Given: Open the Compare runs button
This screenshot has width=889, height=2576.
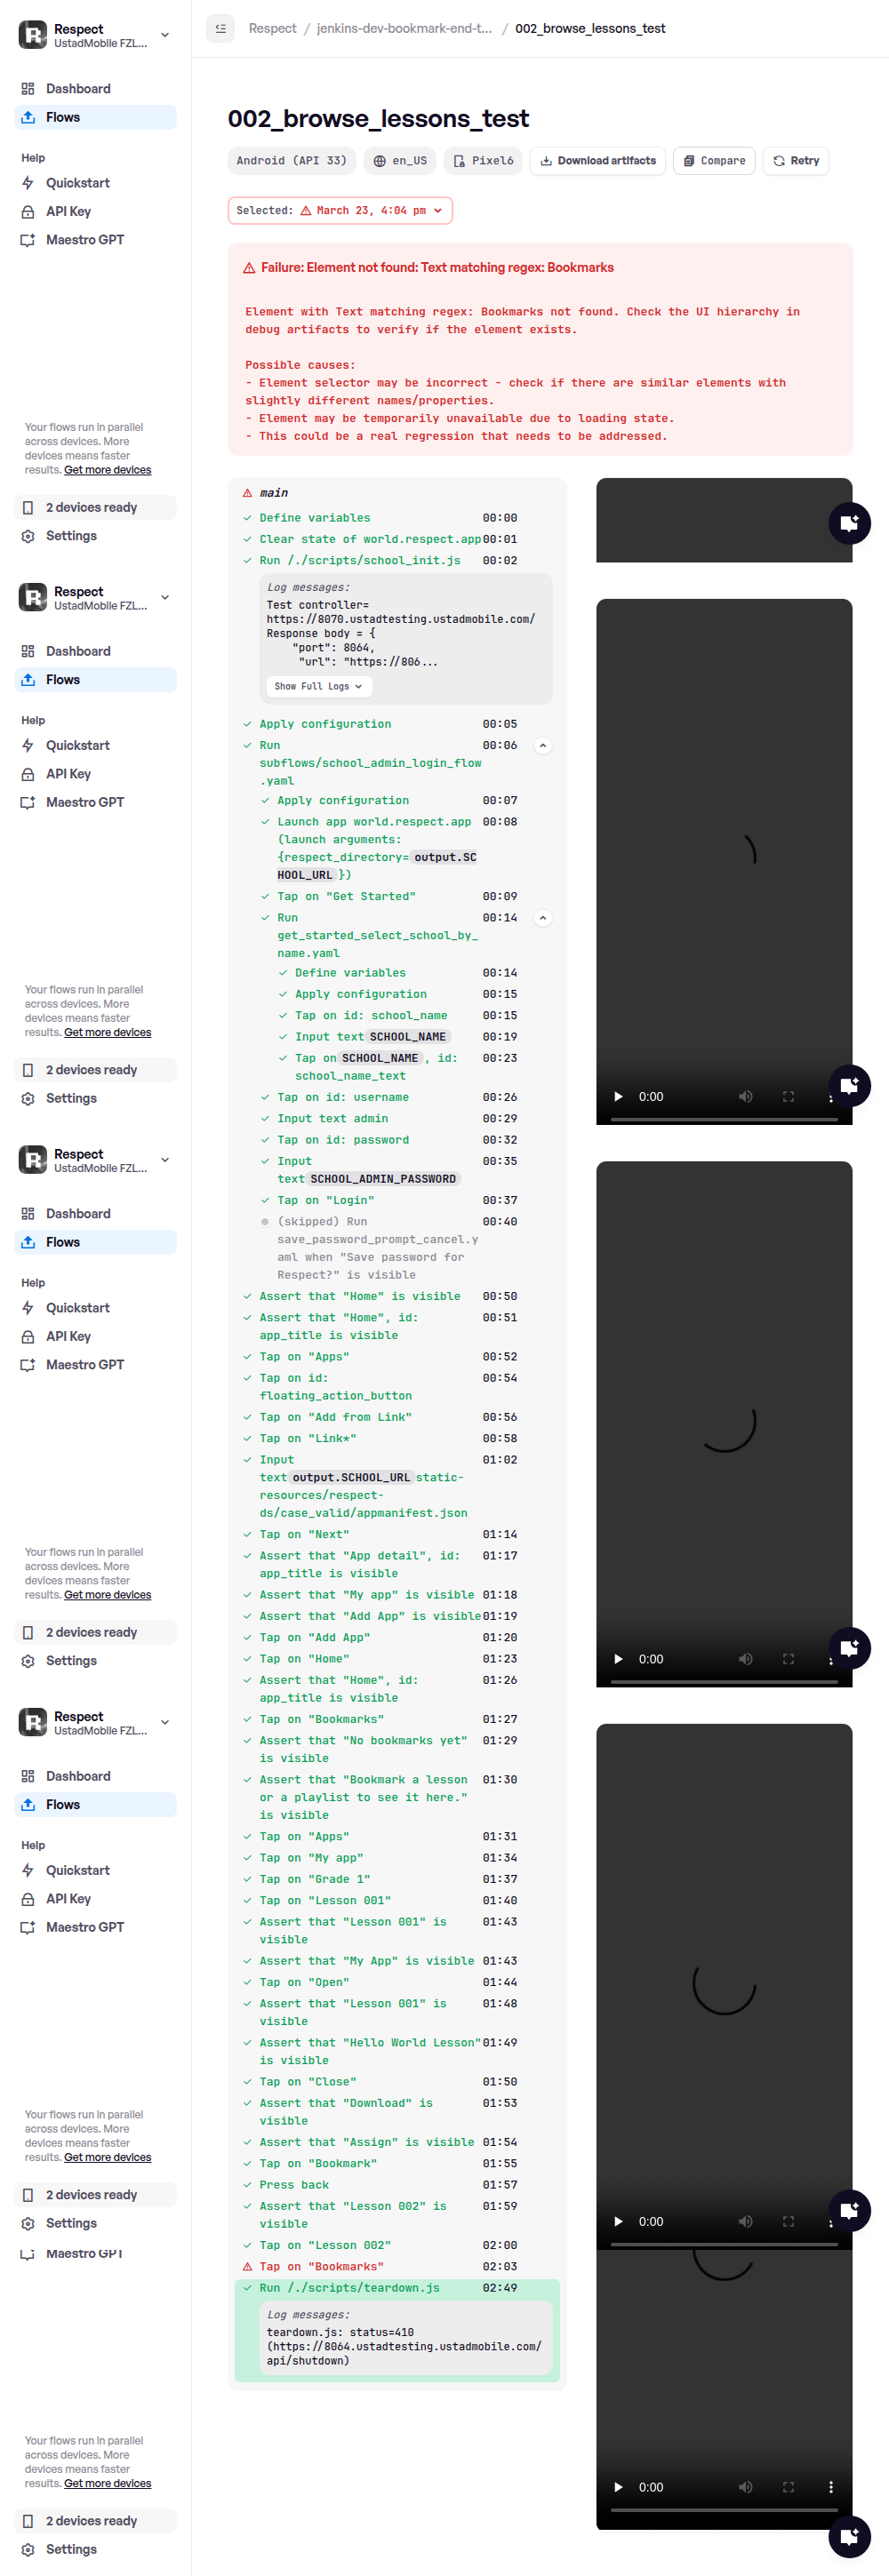Looking at the screenshot, I should [x=714, y=161].
